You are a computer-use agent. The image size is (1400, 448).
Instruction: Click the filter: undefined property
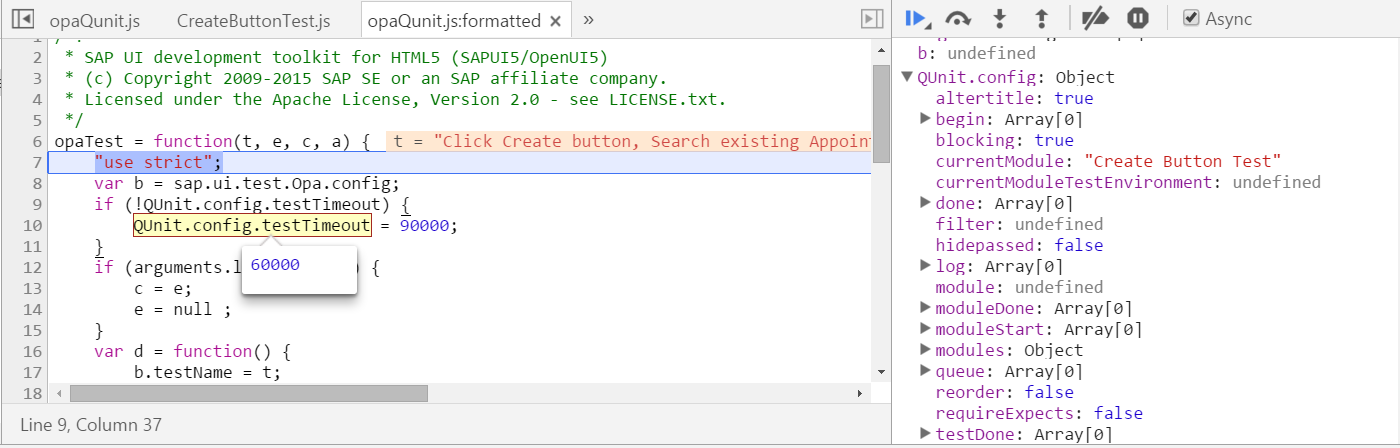[1019, 224]
